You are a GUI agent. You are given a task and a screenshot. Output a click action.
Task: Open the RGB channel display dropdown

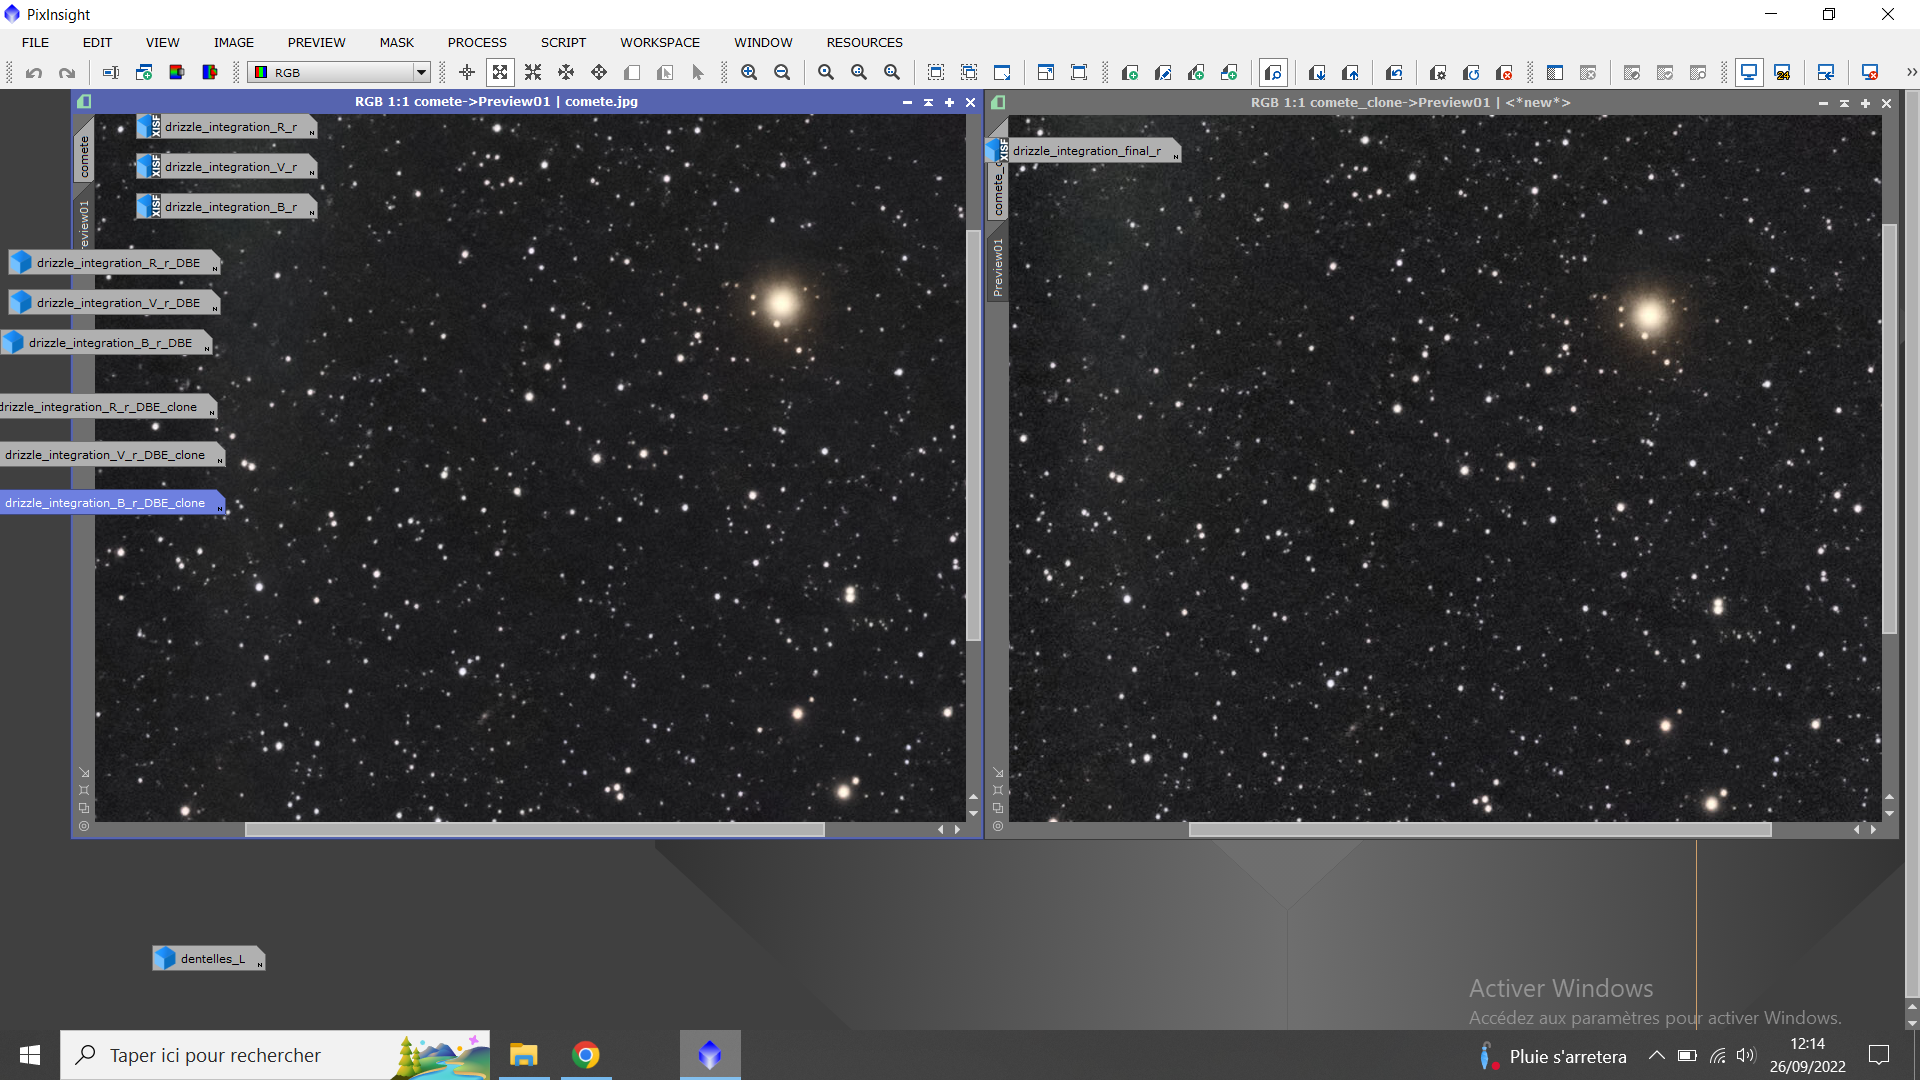[x=421, y=72]
